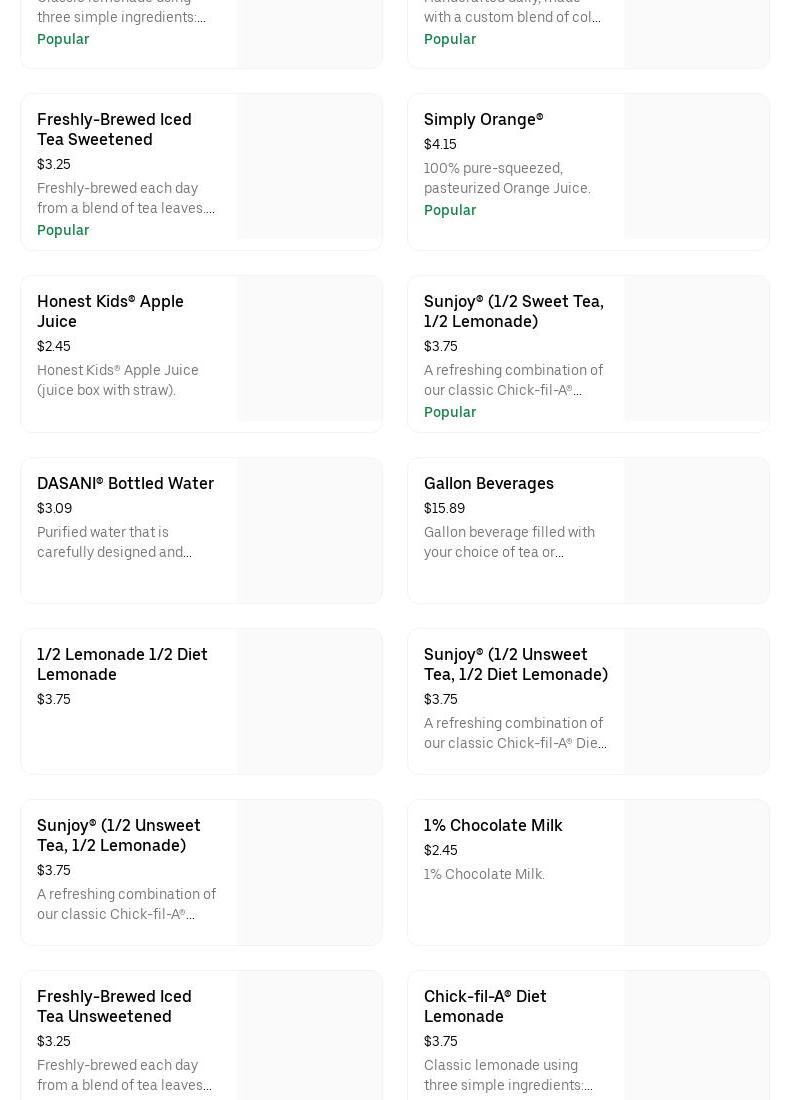Image resolution: width=804 pixels, height=1100 pixels.
Task: Click the Honest Kids Apple Juice thumbnail
Action: coord(309,349)
